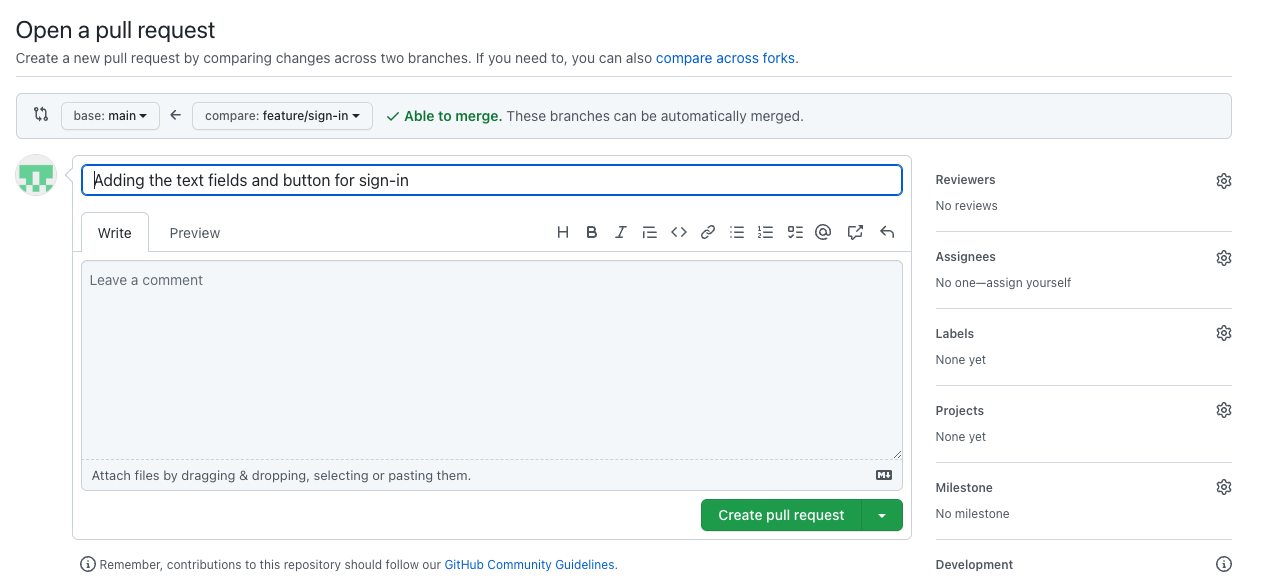1274x584 pixels.
Task: Click the user avatar
Action: pos(36,175)
